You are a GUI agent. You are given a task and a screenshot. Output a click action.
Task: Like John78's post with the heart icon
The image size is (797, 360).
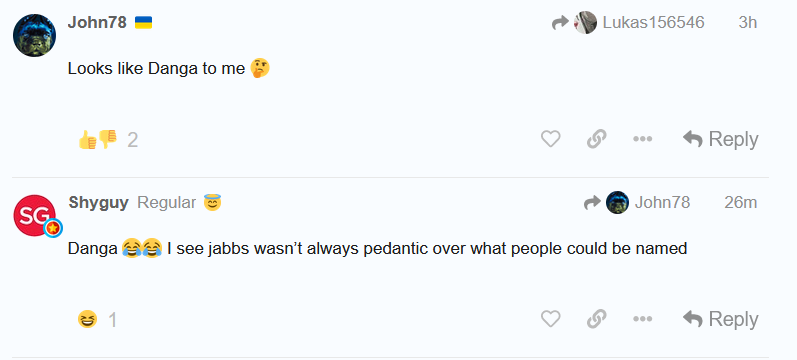point(550,139)
